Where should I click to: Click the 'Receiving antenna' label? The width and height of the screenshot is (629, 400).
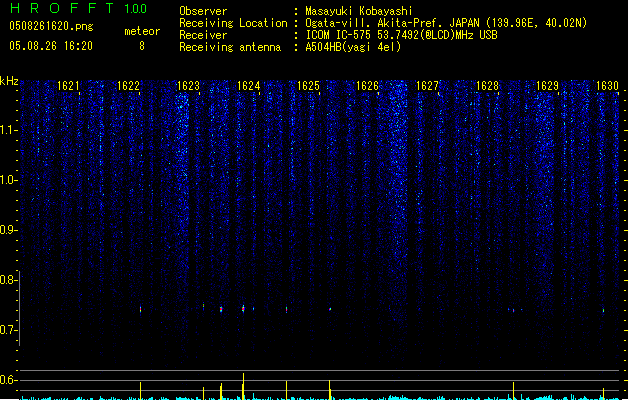(230, 47)
